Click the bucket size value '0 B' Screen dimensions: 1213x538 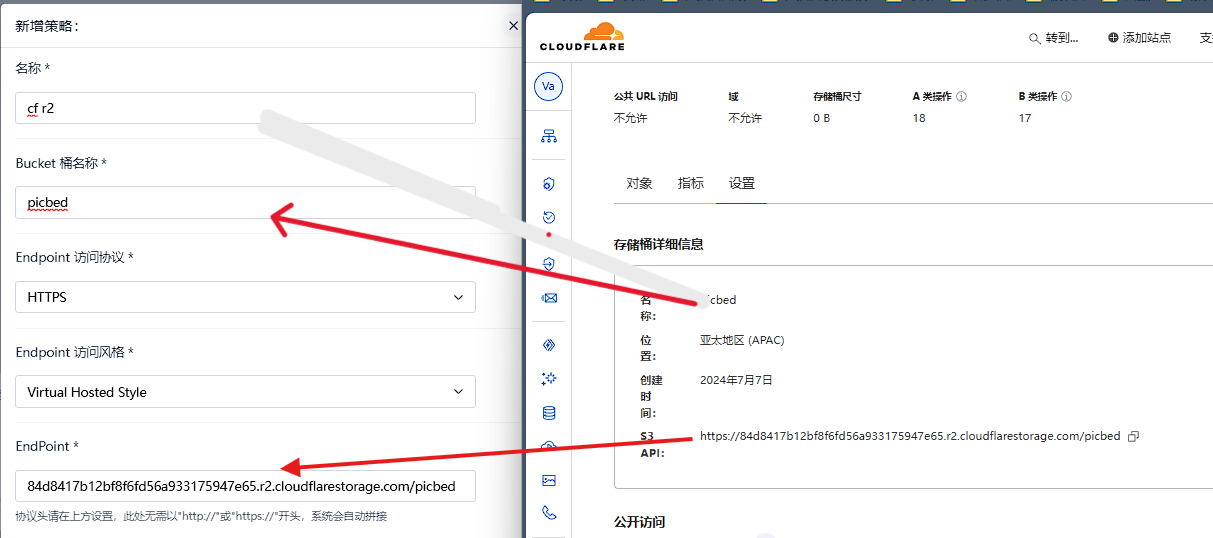(x=822, y=118)
